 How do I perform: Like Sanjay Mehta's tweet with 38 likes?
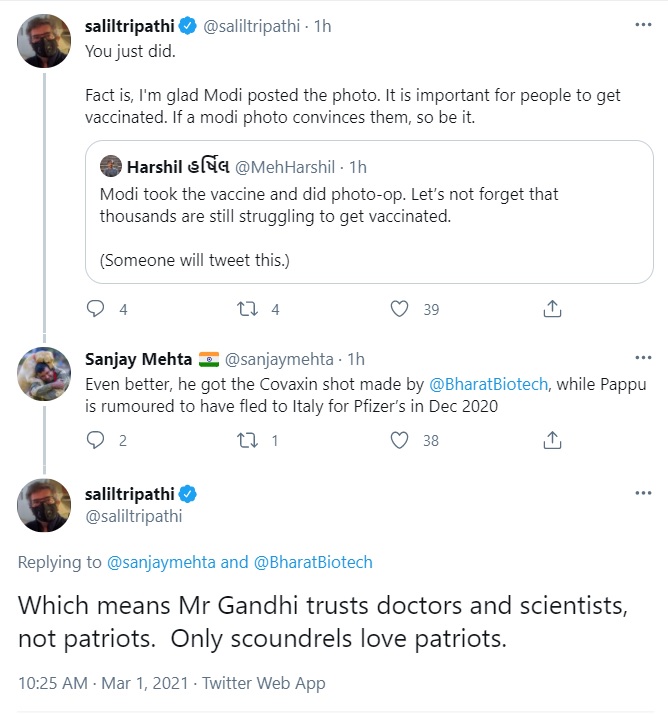tap(399, 439)
